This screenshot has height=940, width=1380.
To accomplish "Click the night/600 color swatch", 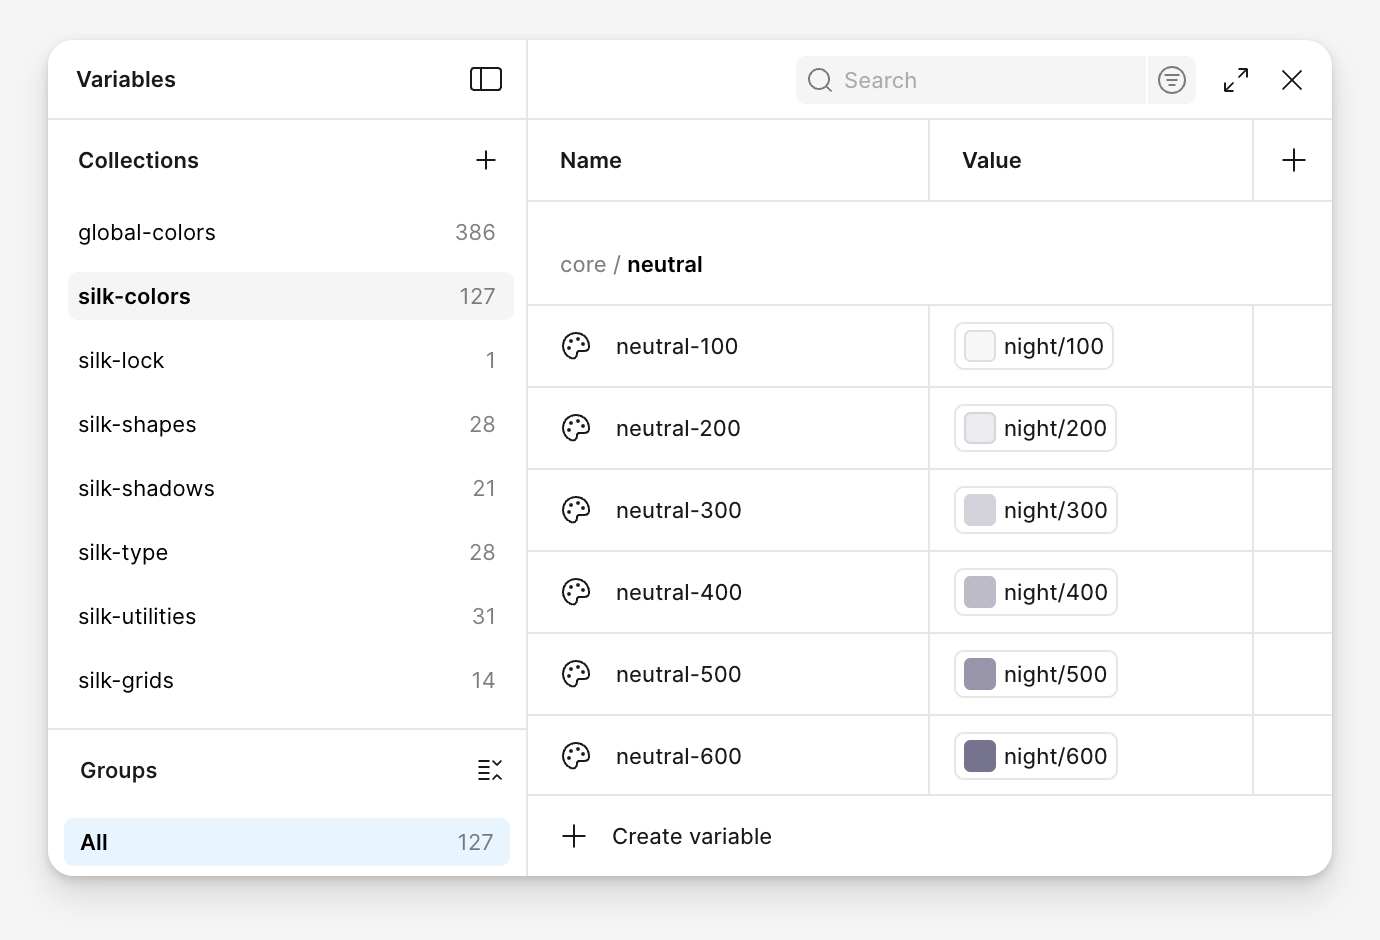I will tap(979, 756).
